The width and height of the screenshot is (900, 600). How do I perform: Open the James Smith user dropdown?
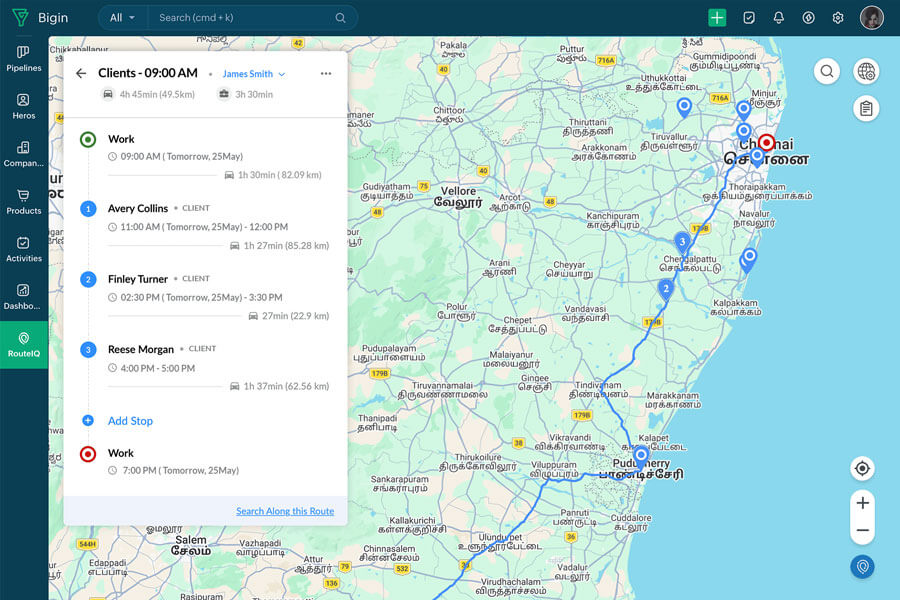(x=254, y=74)
